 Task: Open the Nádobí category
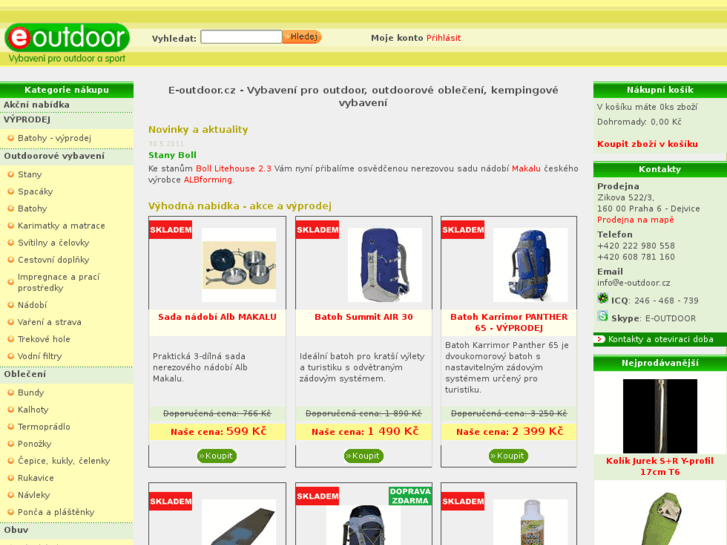point(32,305)
